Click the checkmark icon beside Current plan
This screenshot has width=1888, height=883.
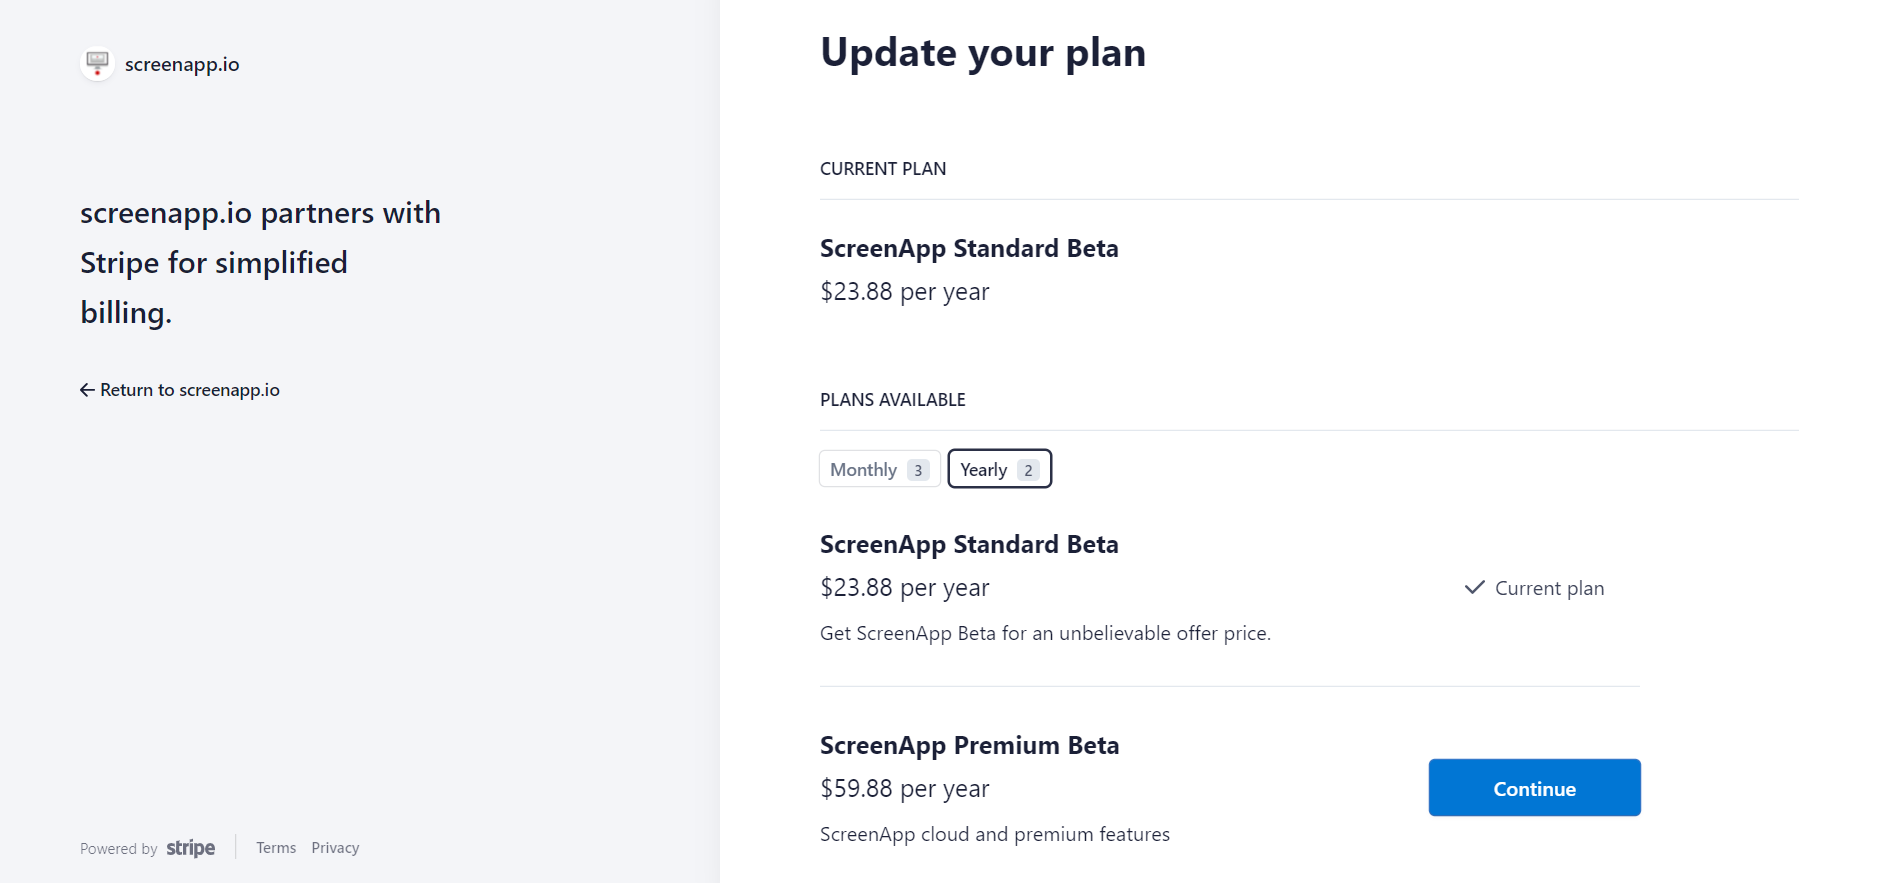click(1474, 588)
